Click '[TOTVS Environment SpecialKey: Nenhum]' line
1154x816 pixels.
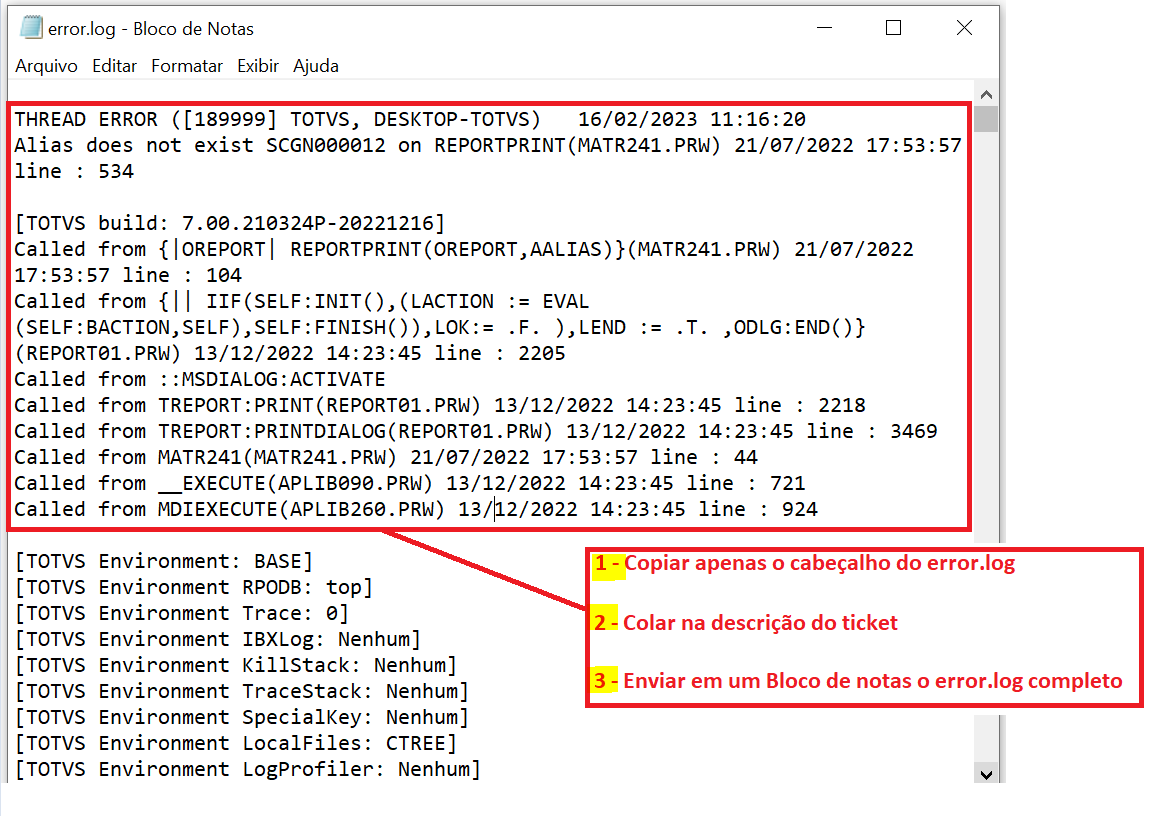[241, 717]
